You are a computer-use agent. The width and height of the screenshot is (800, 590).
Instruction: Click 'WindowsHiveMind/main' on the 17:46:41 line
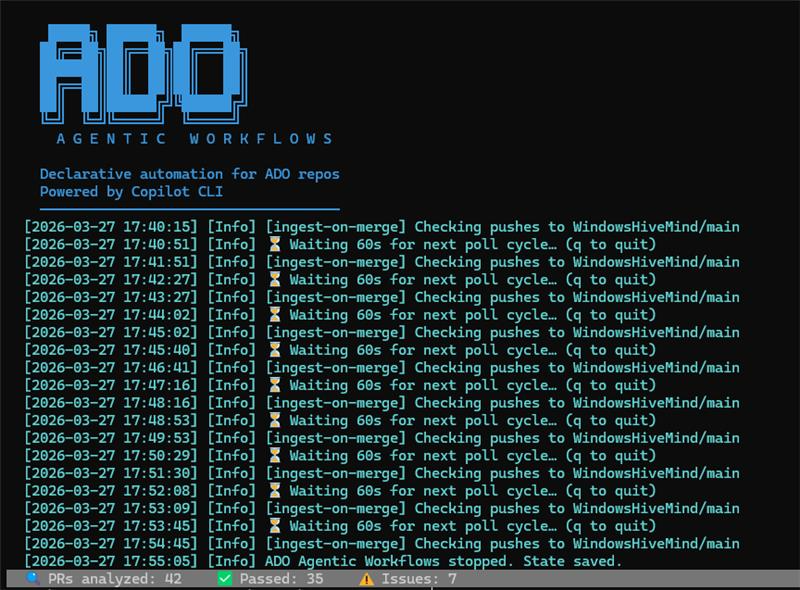[656, 368]
